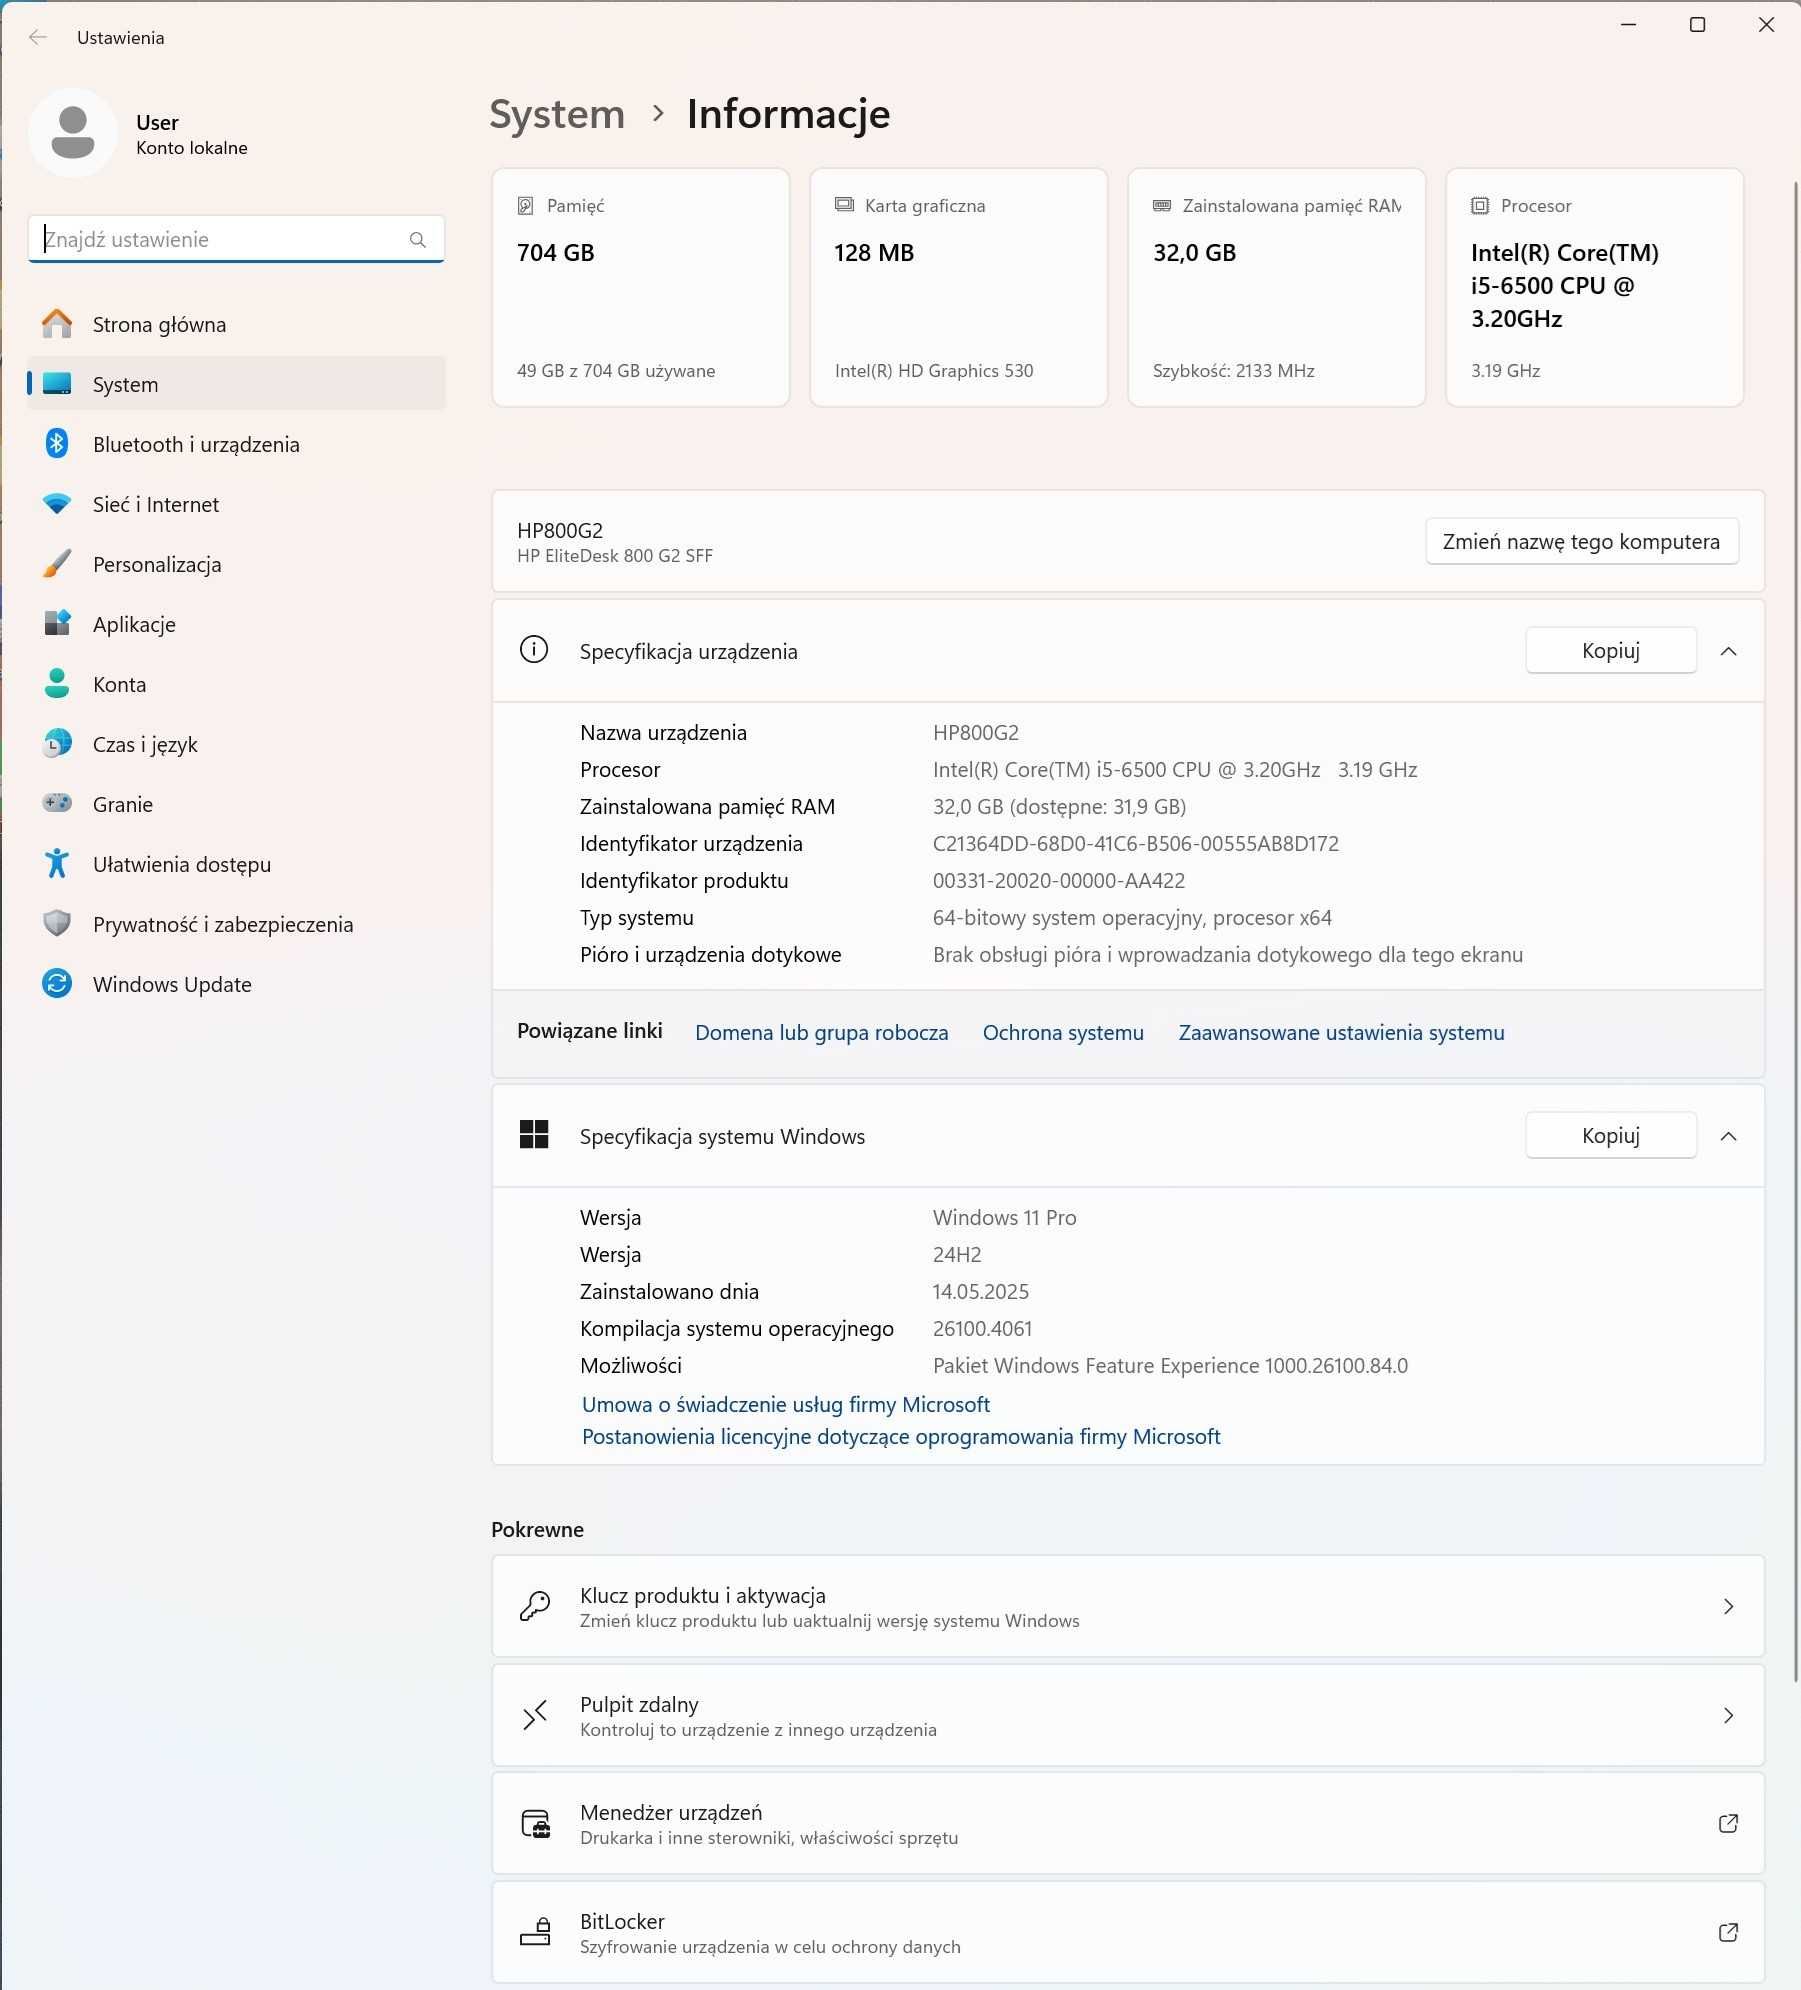Open Sieć i Internet settings
The height and width of the screenshot is (1990, 1801).
pos(236,504)
